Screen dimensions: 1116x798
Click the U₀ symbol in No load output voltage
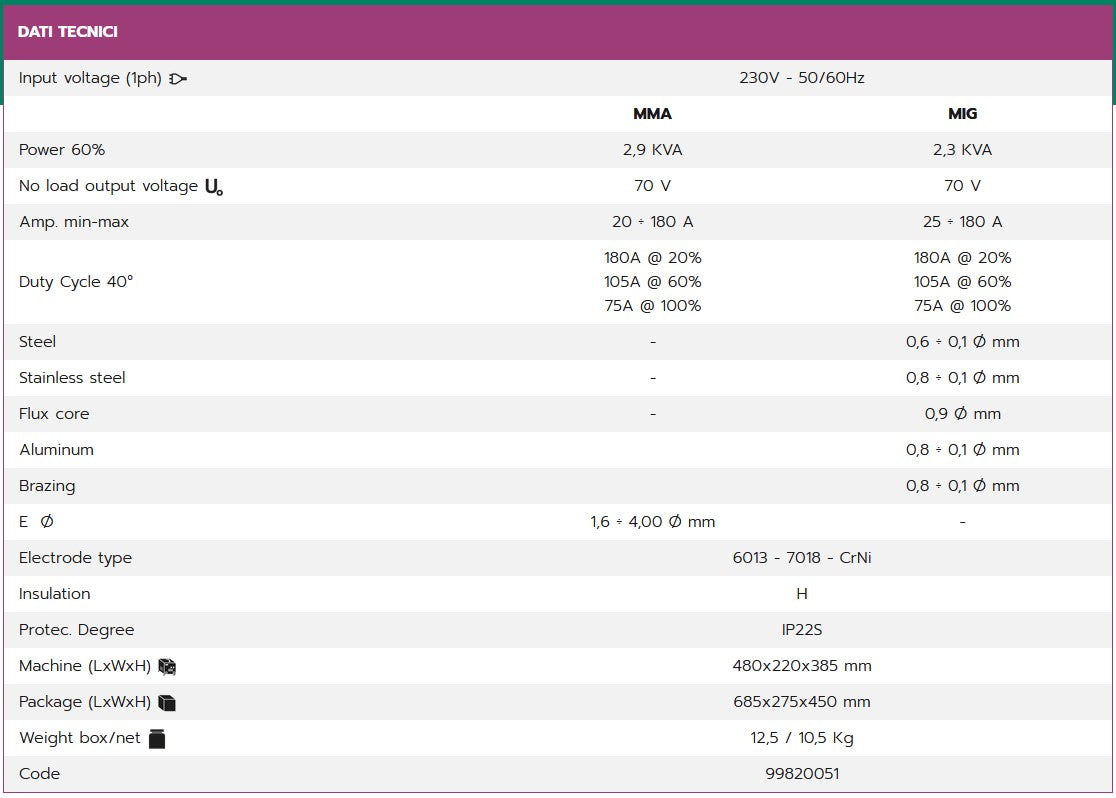point(214,187)
